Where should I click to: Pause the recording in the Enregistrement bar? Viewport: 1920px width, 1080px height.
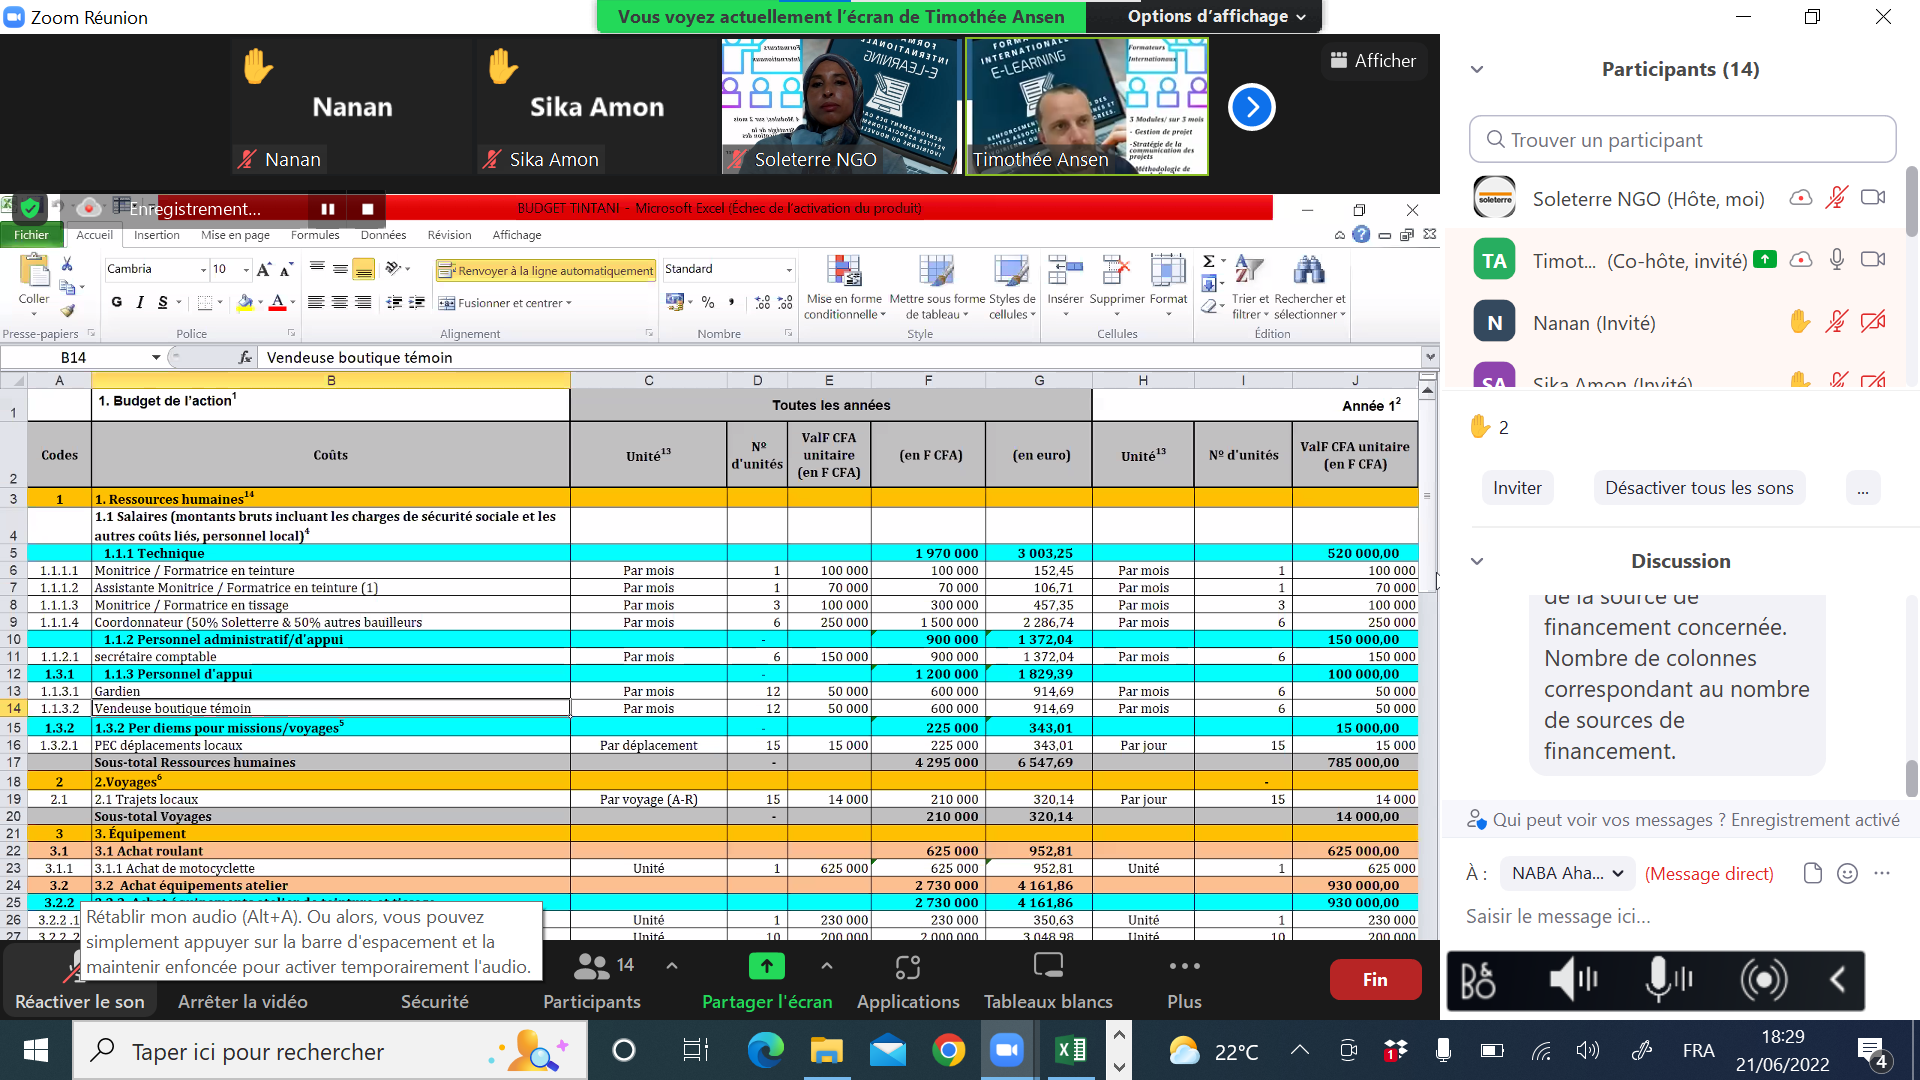(x=328, y=208)
